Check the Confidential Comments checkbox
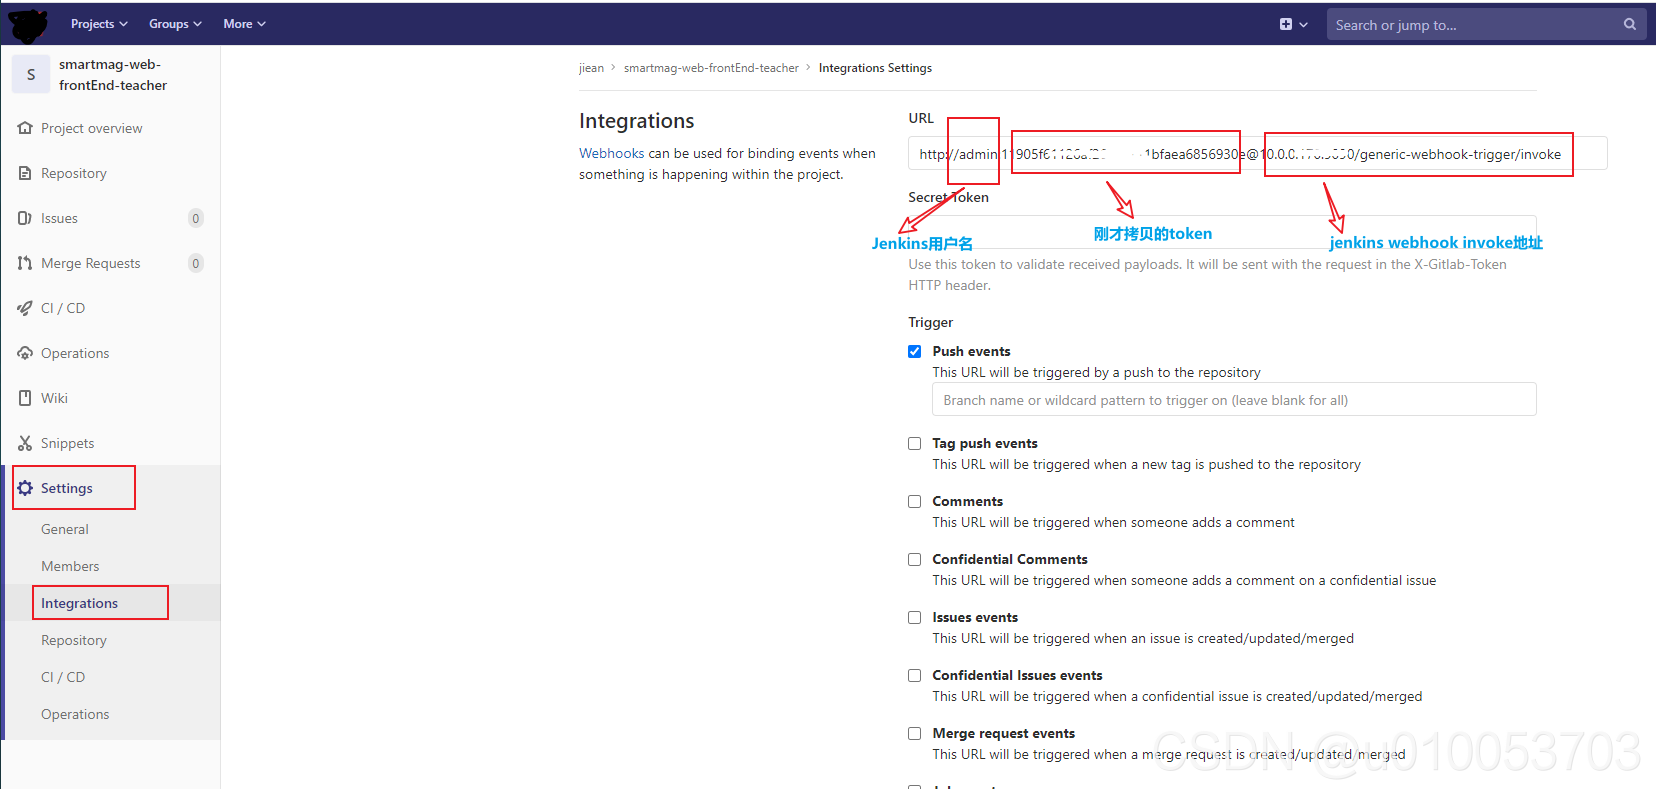This screenshot has width=1656, height=789. [x=914, y=559]
